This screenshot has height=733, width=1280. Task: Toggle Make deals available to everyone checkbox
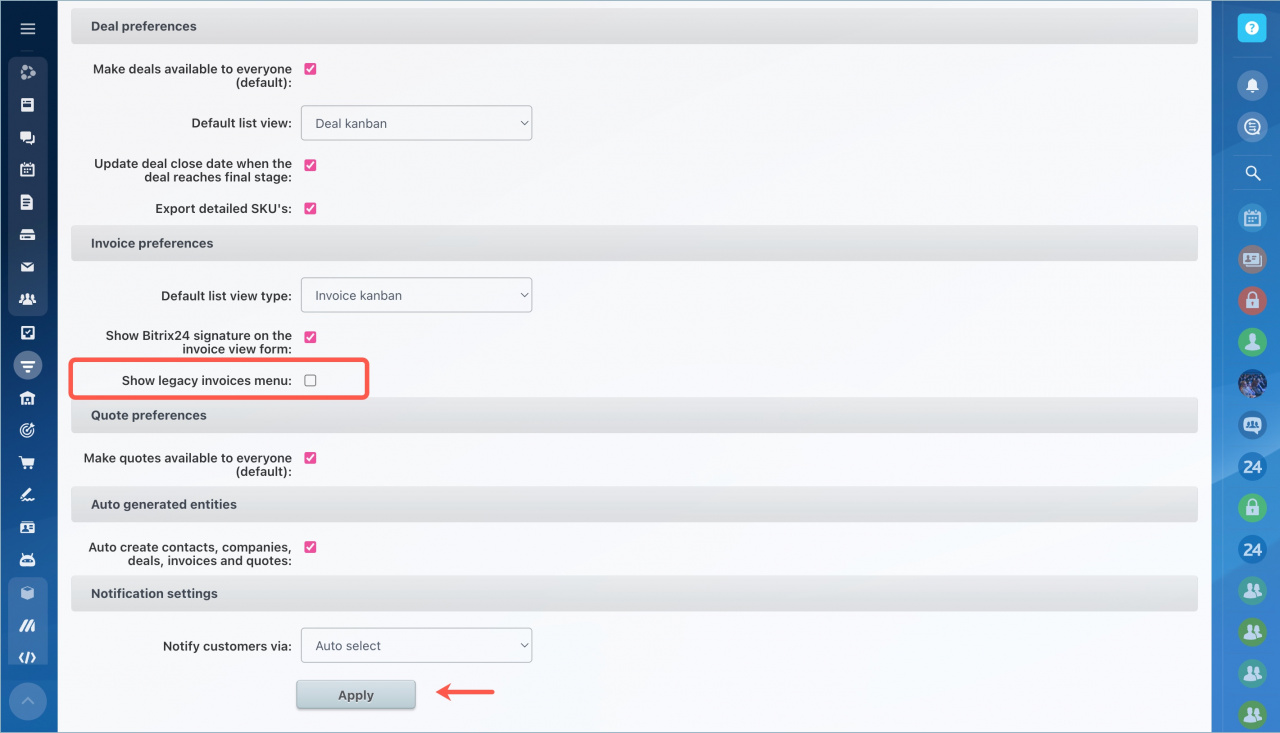click(310, 69)
